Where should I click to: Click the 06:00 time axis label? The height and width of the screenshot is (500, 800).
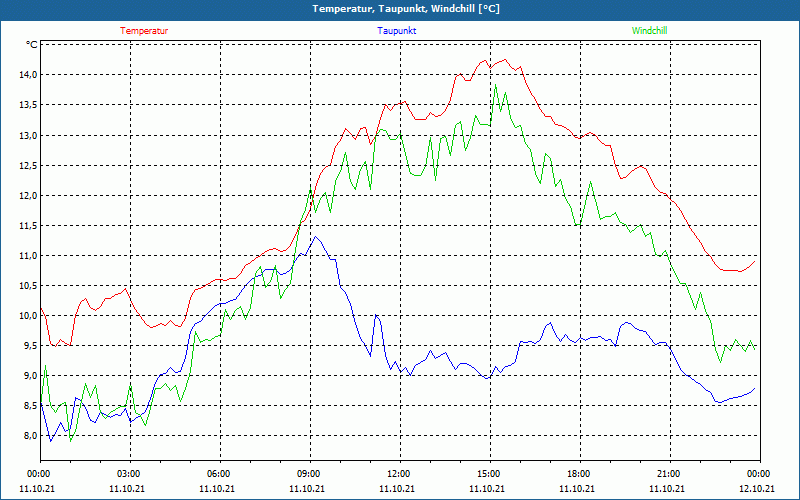(x=220, y=474)
